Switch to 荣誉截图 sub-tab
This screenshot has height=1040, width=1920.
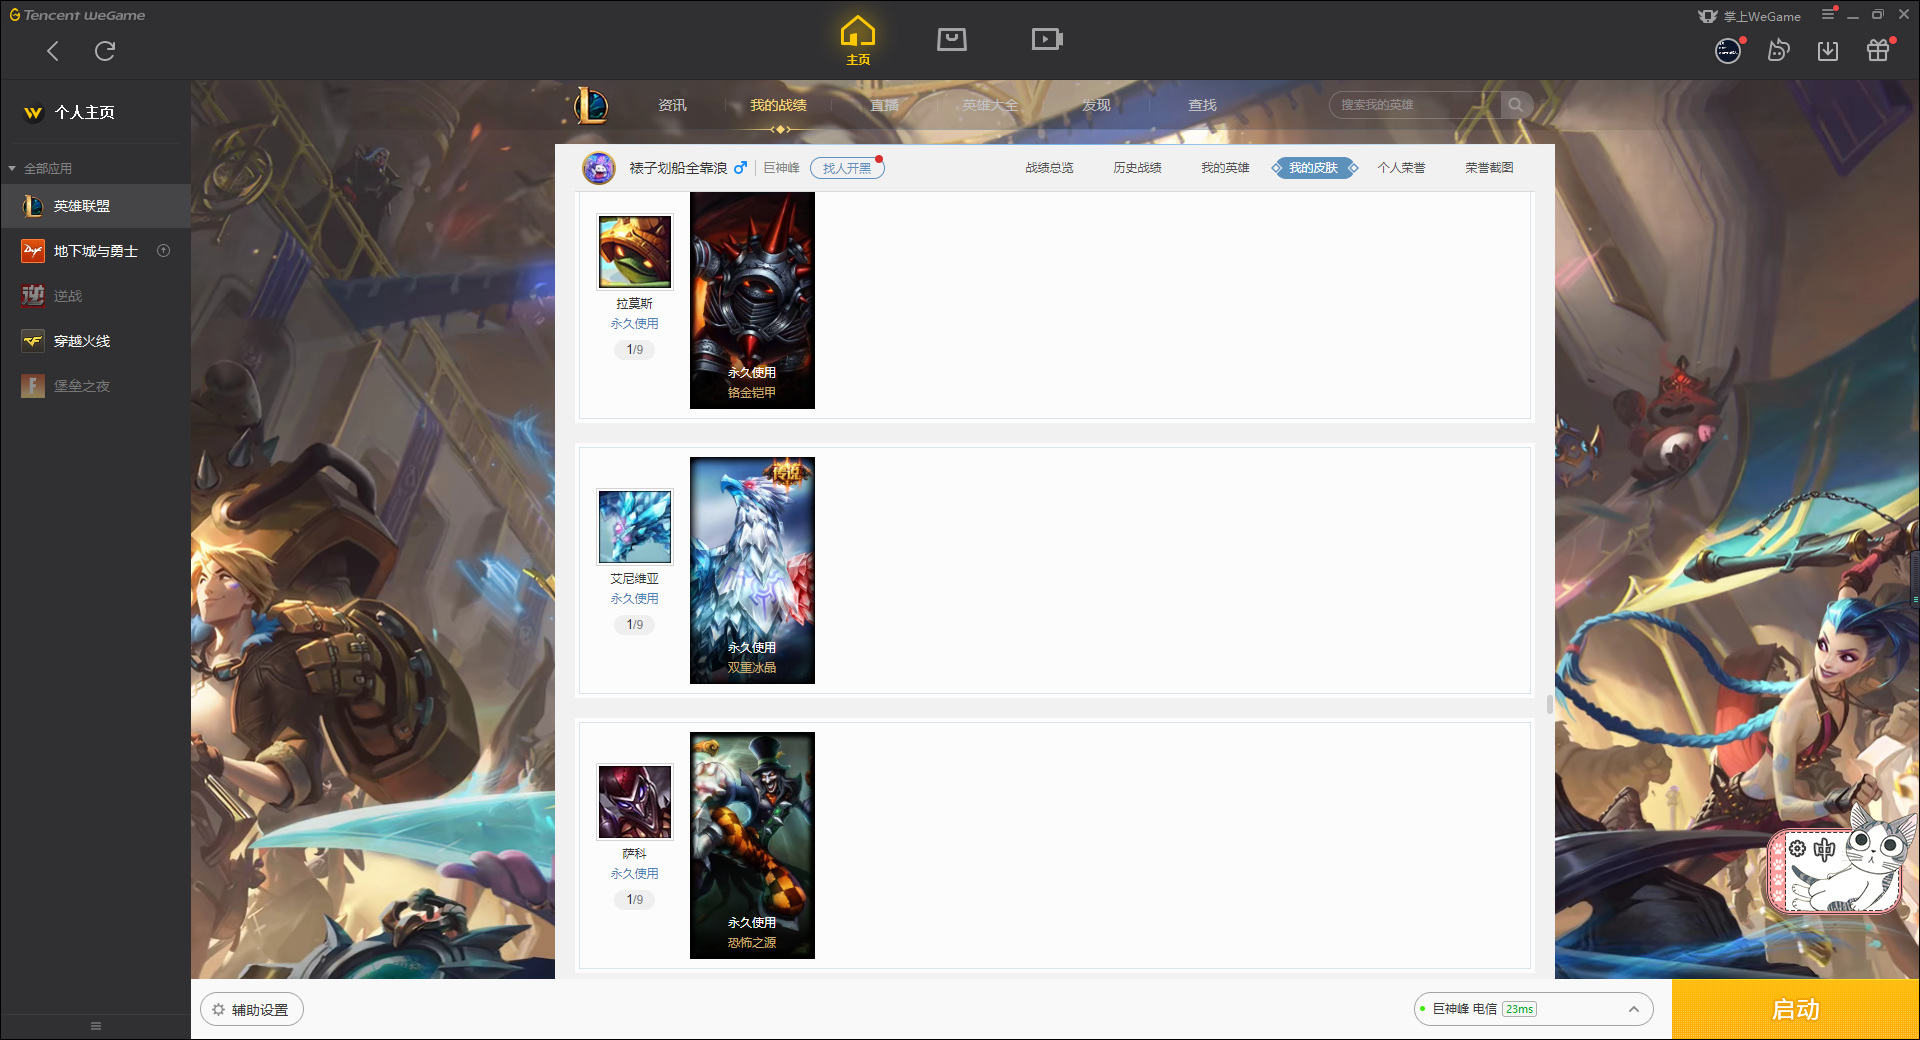click(1489, 168)
